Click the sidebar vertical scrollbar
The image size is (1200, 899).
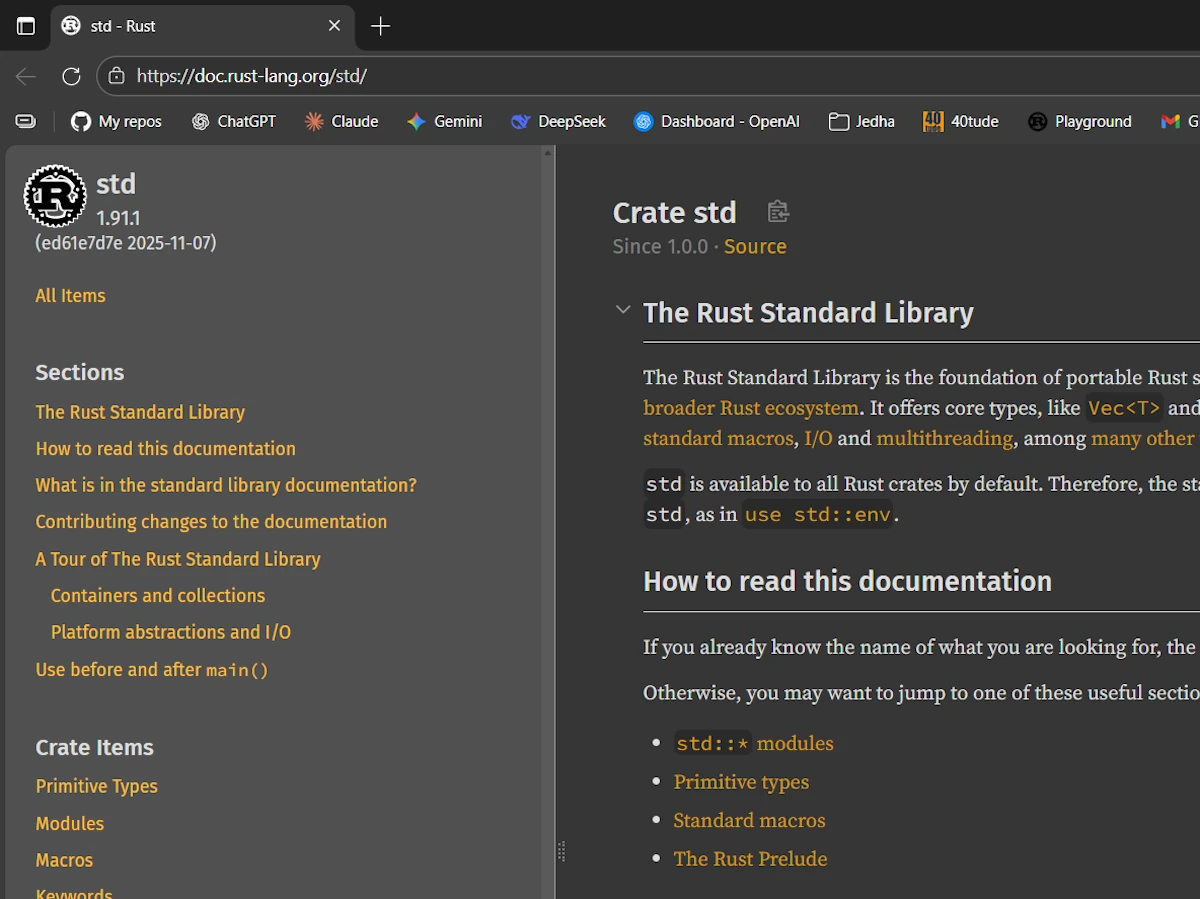click(547, 500)
